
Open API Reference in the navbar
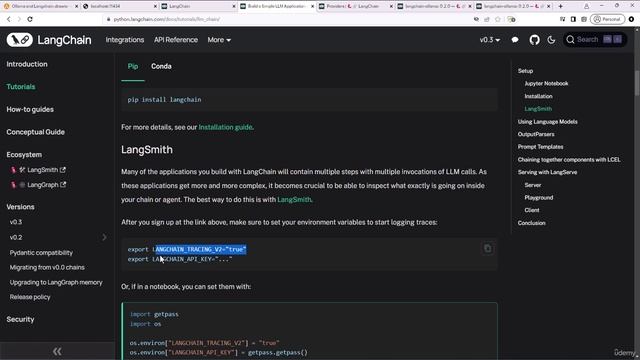176,40
